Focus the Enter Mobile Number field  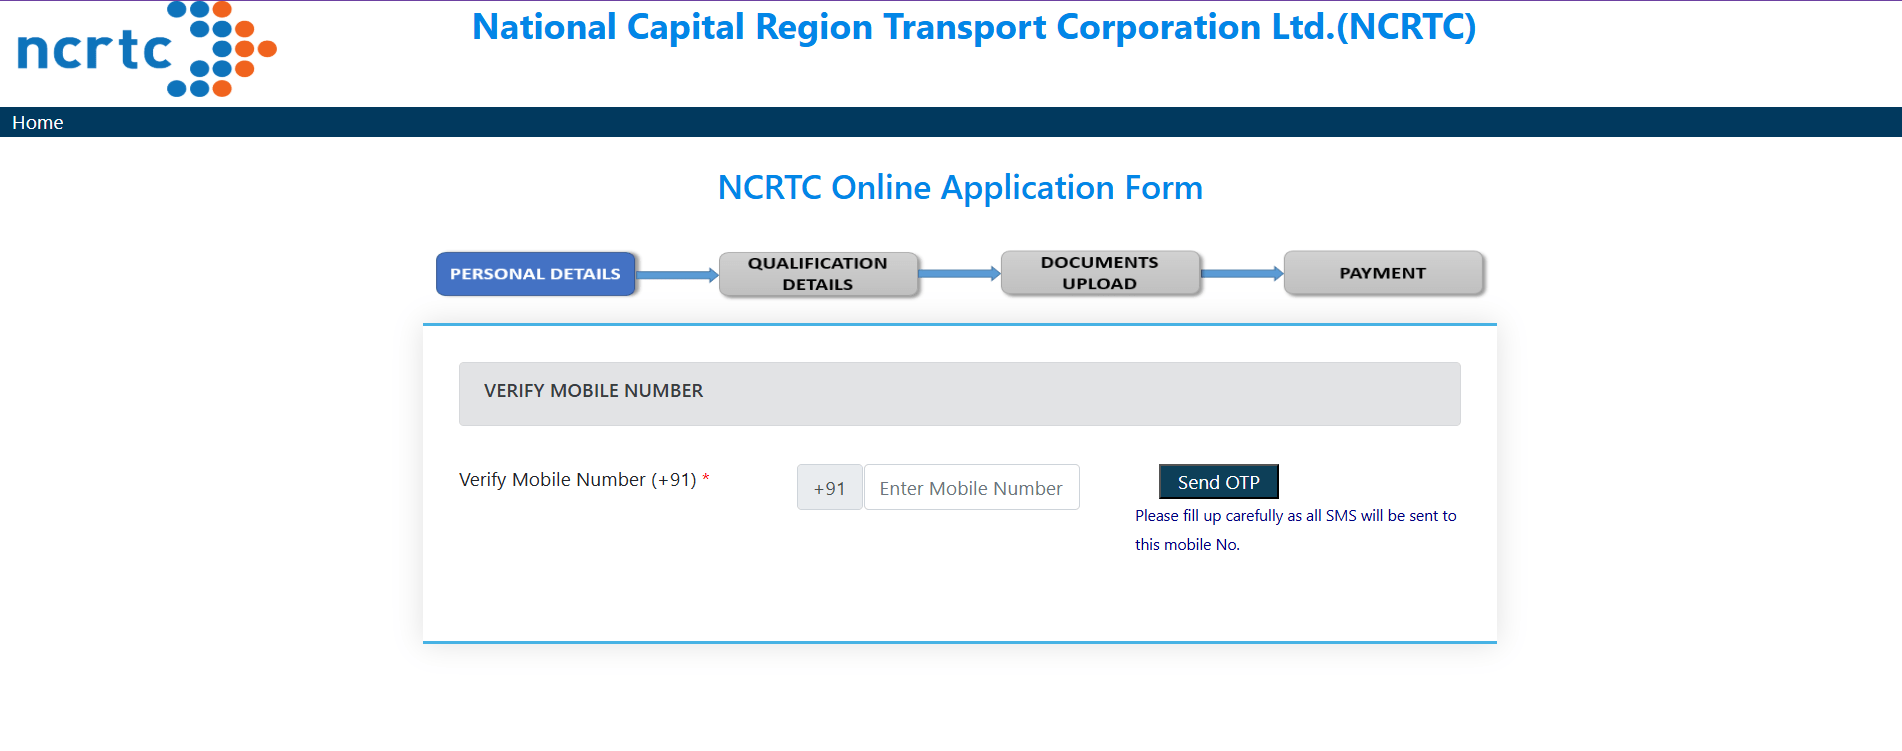970,488
